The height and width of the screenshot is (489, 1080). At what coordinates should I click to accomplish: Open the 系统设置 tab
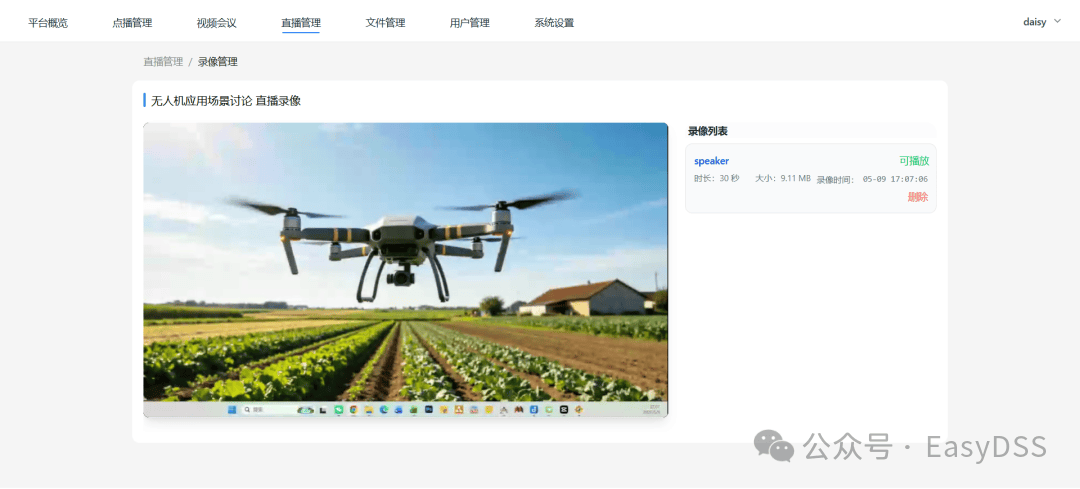pyautogui.click(x=554, y=23)
